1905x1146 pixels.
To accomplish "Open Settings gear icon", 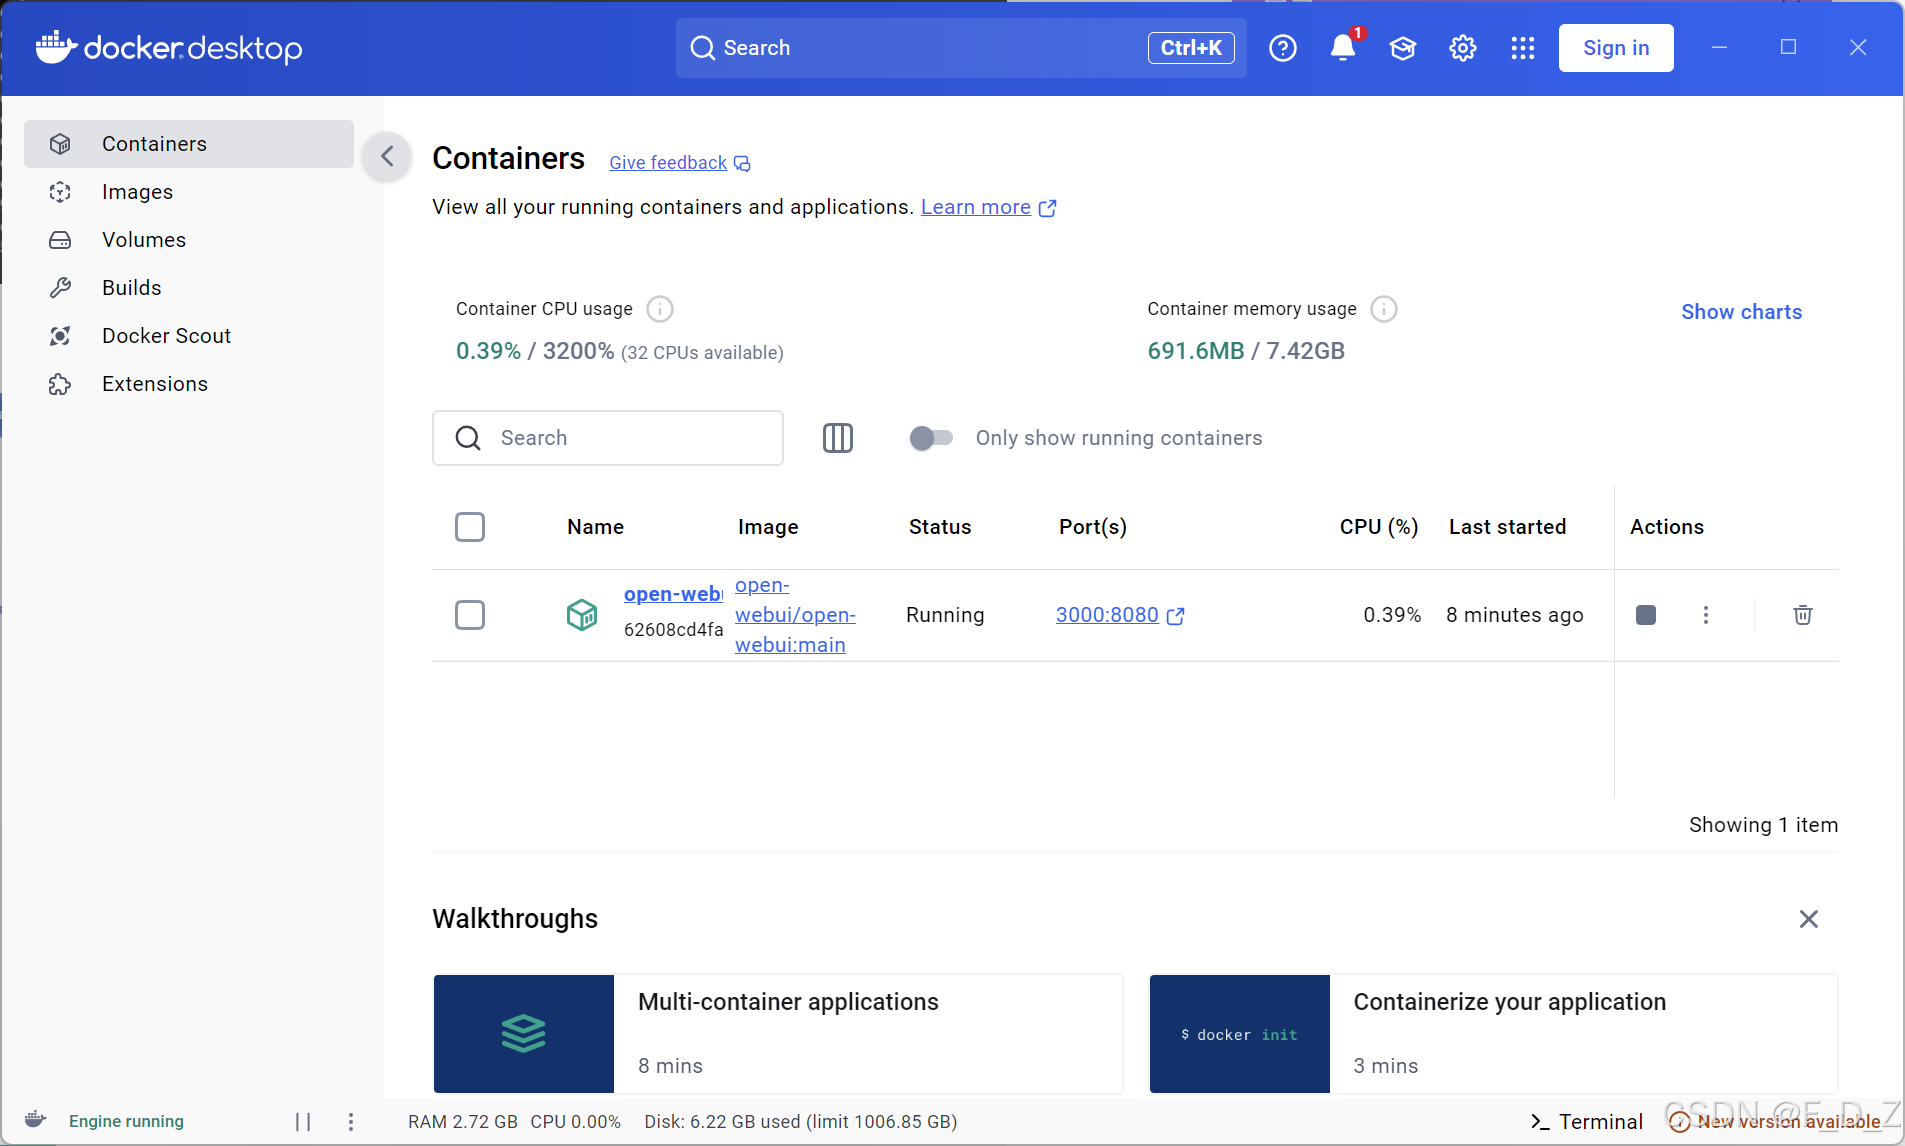I will pos(1463,48).
